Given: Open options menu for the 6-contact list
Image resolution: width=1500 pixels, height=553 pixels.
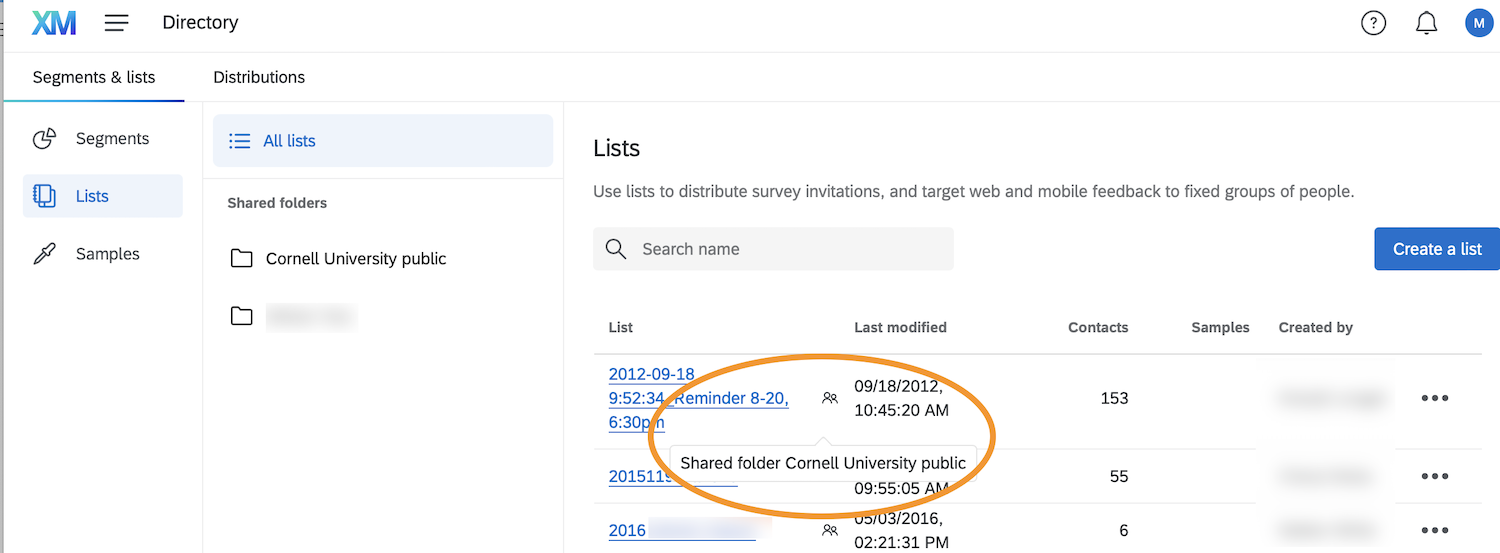Looking at the screenshot, I should coord(1435,530).
